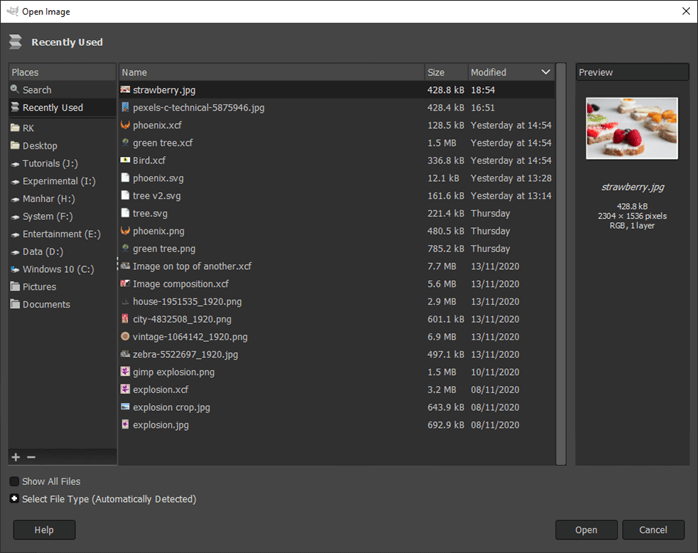
Task: Click the Preview panel header
Action: click(x=632, y=72)
